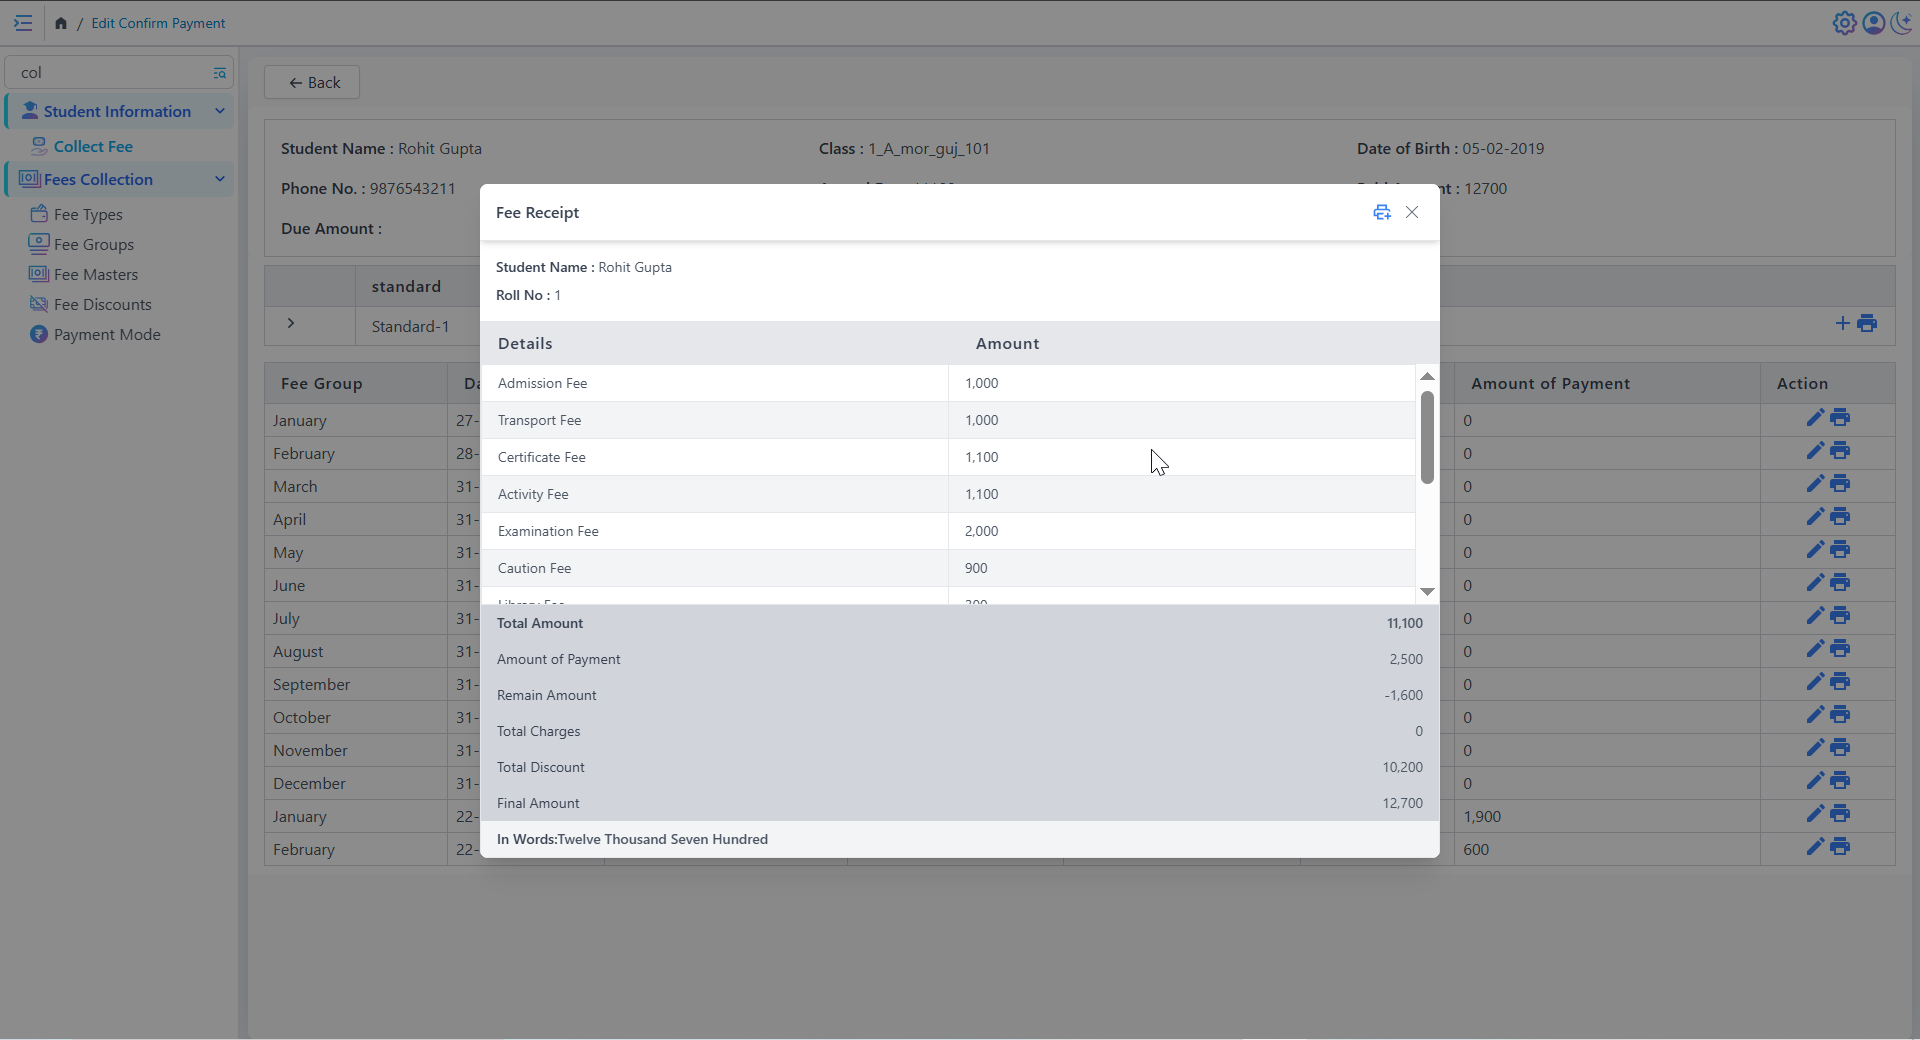Toggle the sidebar hamburger menu
The image size is (1920, 1040).
(x=23, y=23)
